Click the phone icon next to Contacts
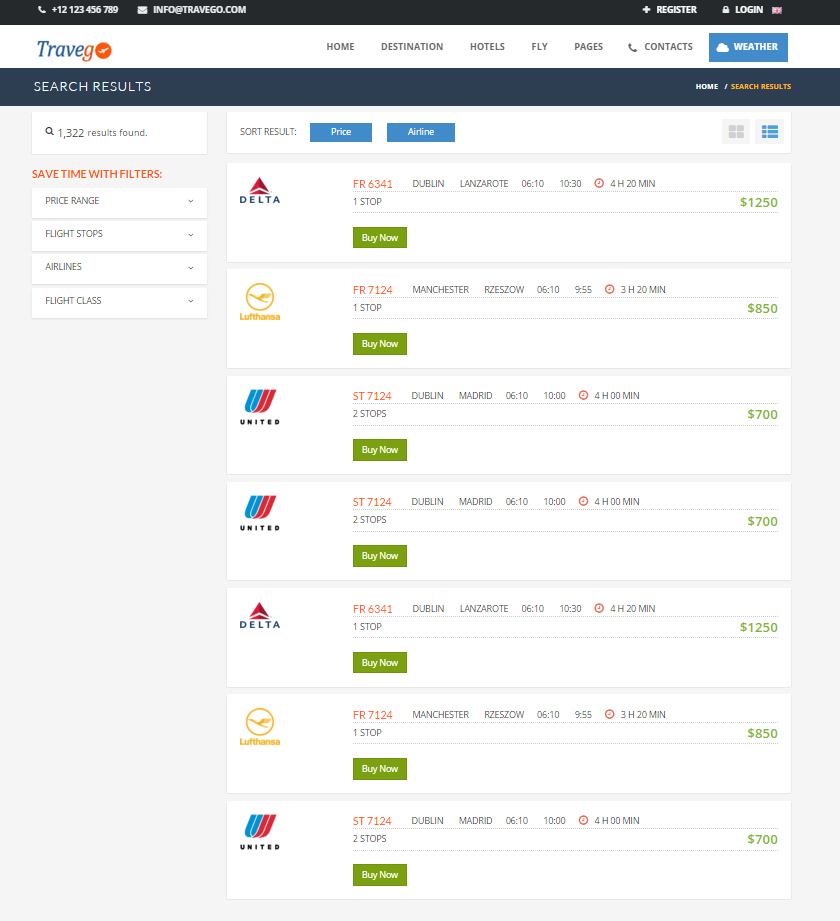This screenshot has width=840, height=921. (632, 48)
